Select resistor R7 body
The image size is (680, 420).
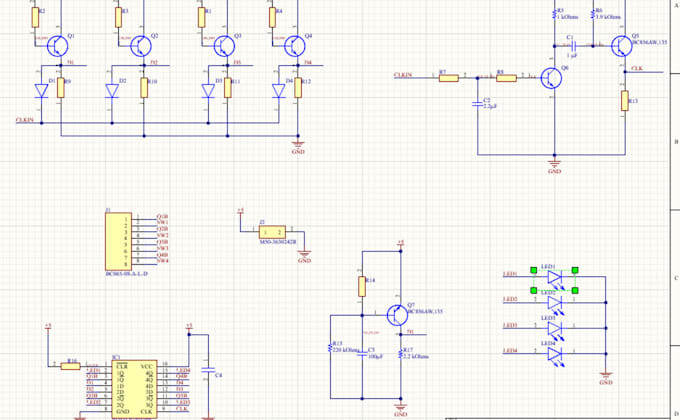pos(449,78)
